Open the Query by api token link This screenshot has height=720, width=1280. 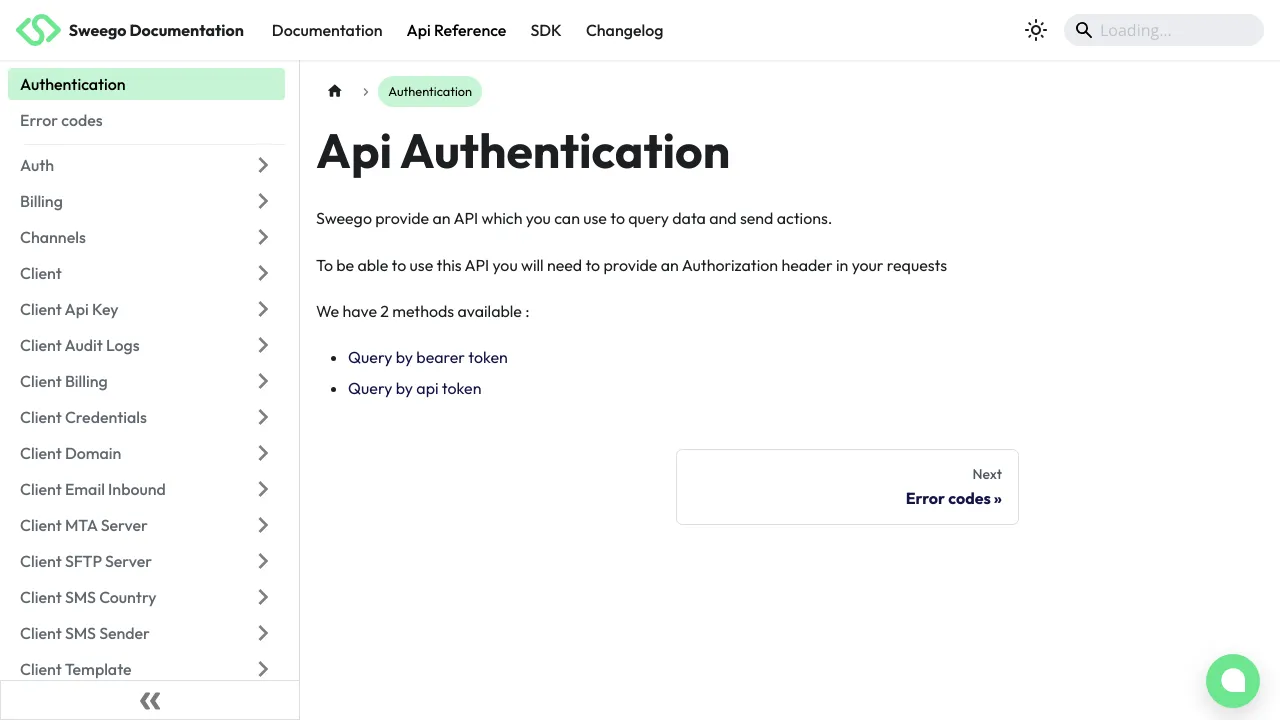pyautogui.click(x=414, y=388)
